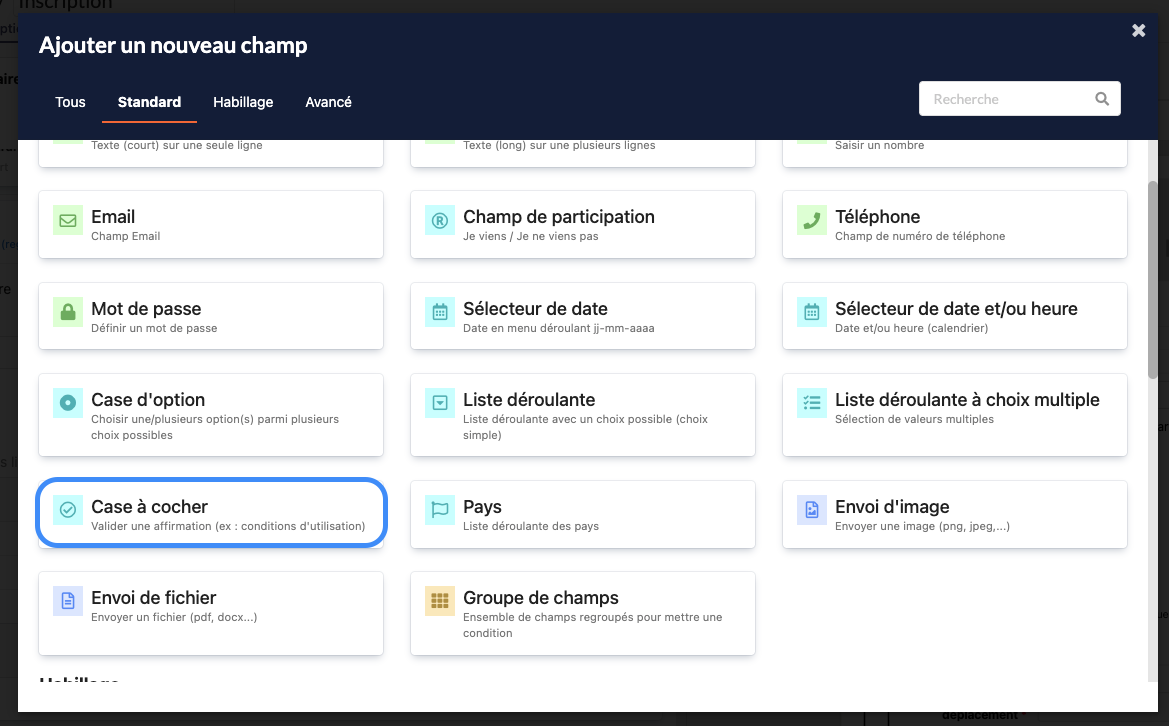Screen dimensions: 1169x726
Task: Select Sélecteur de date et/ou heure
Action: point(954,316)
